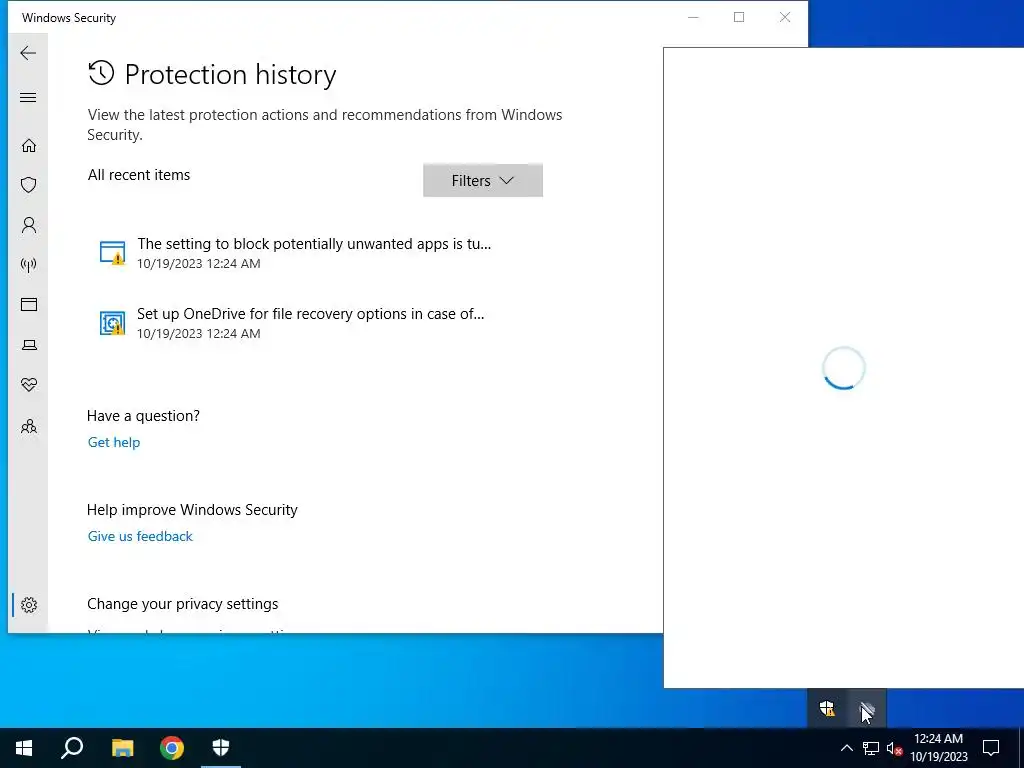1024x768 pixels.
Task: Maximize the Windows Security window
Action: point(739,17)
